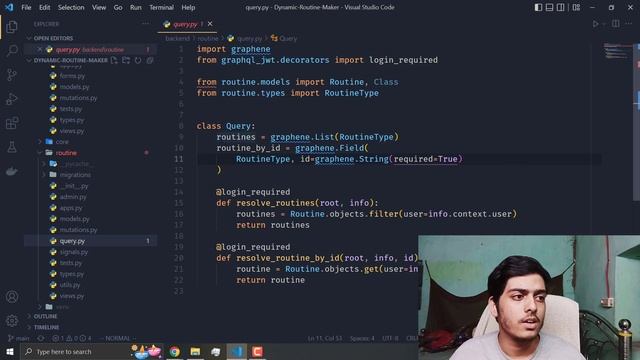Open forms.py in the explorer
Screen dimensions: 640x360
[x=72, y=76]
